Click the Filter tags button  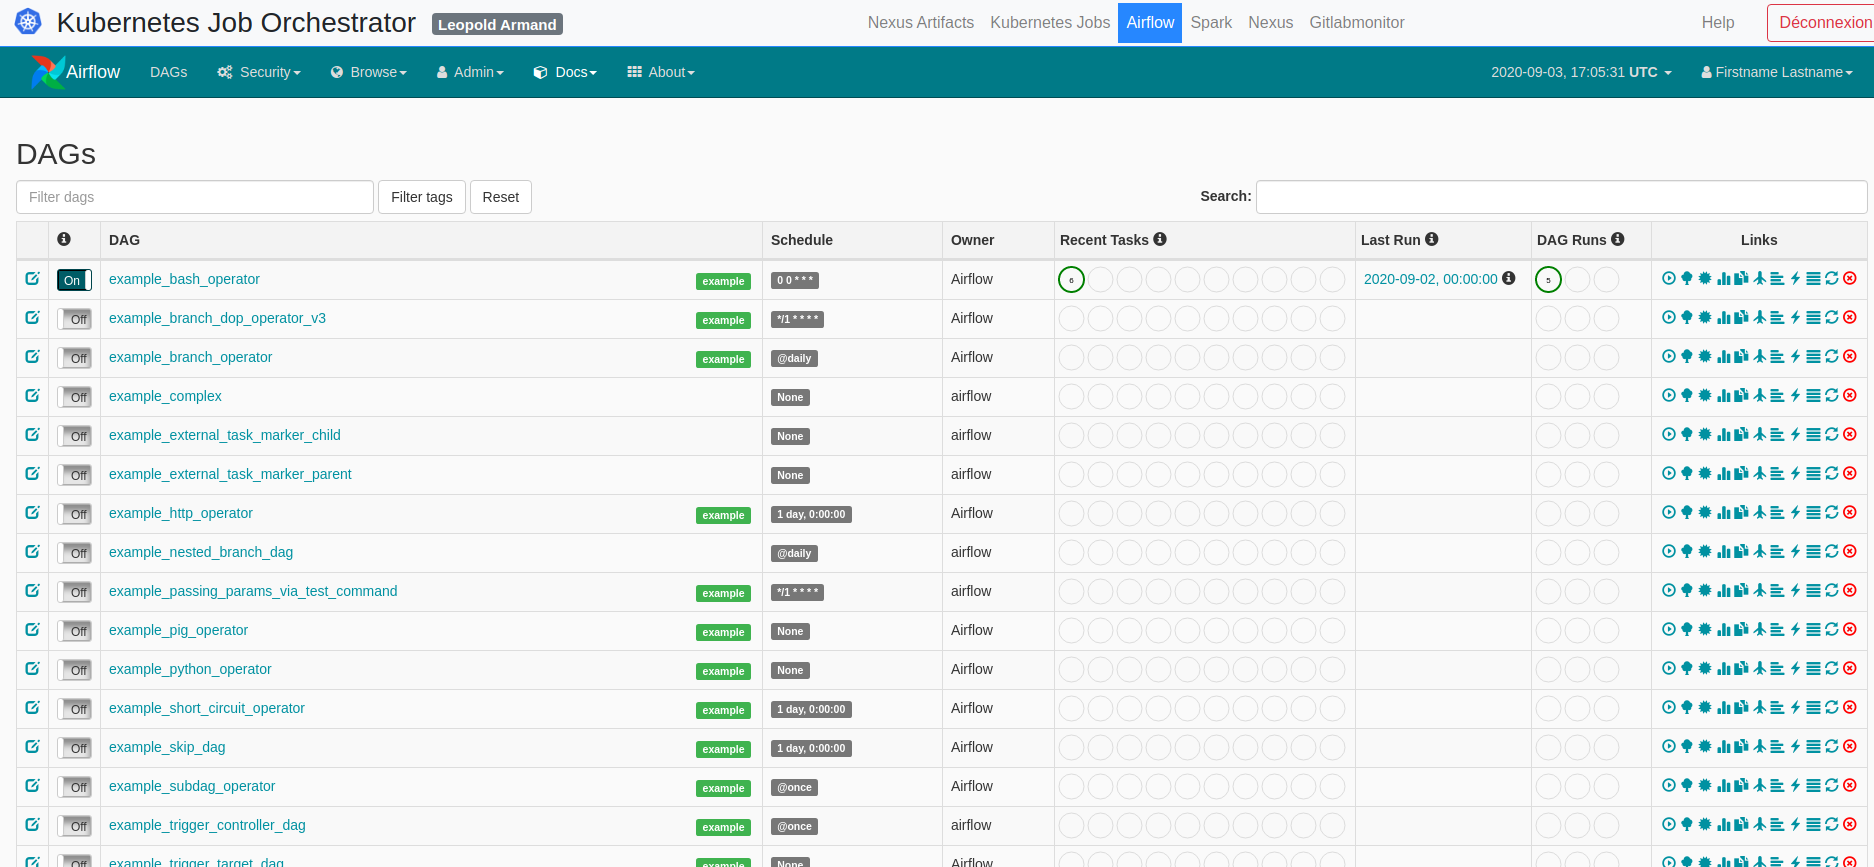coord(421,197)
